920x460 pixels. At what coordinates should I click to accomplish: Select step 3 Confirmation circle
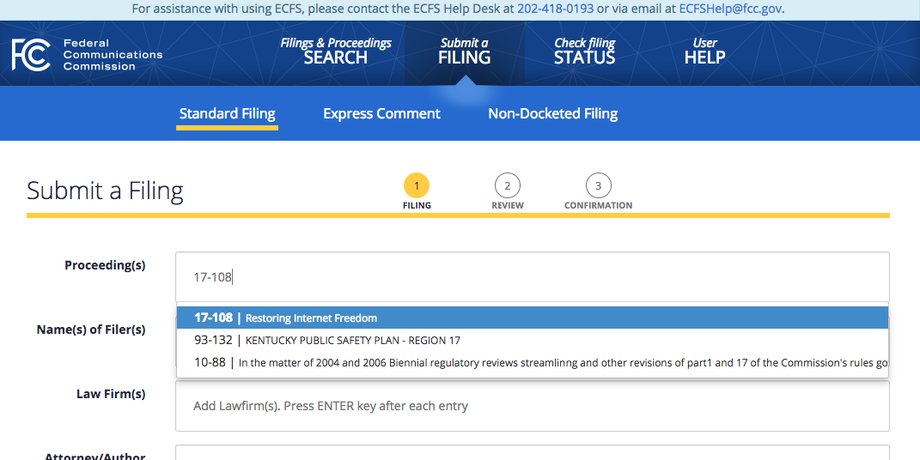[x=598, y=186]
